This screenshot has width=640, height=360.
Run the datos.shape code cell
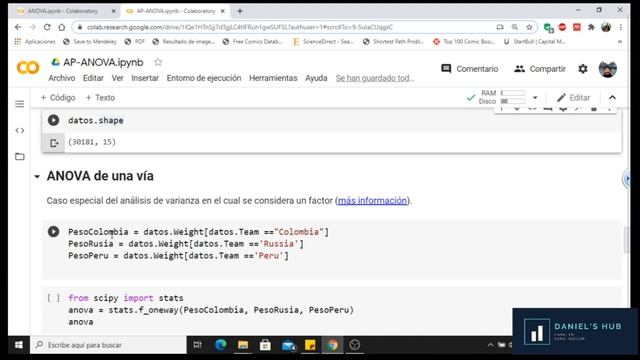pos(53,120)
